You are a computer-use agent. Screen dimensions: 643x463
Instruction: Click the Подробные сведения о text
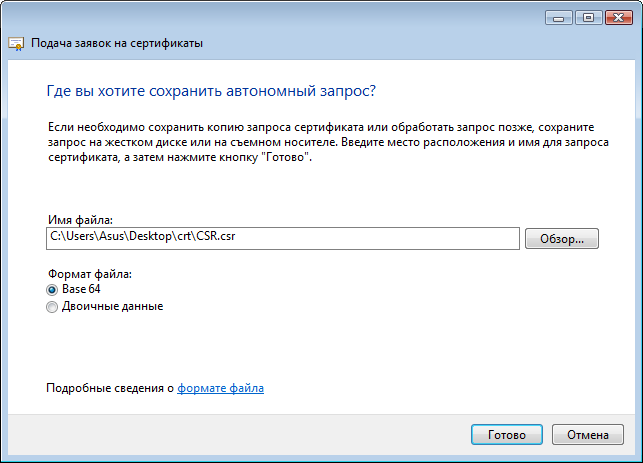point(110,388)
